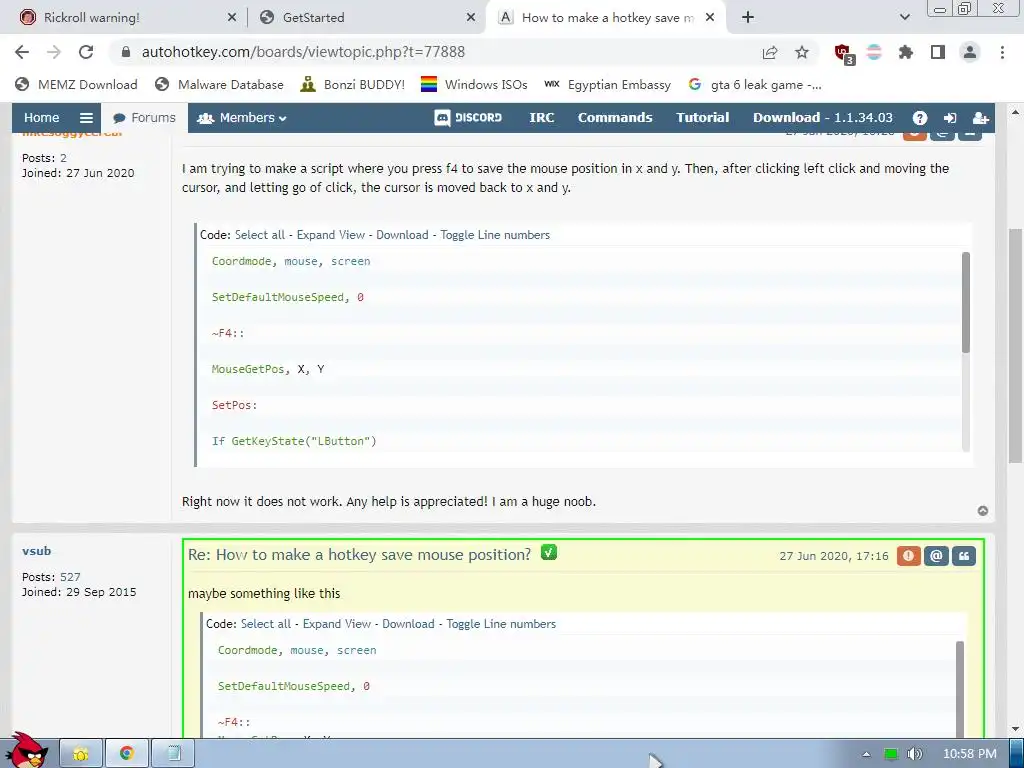Close the Rickroll warning! tab
This screenshot has width=1024, height=768.
click(x=231, y=18)
